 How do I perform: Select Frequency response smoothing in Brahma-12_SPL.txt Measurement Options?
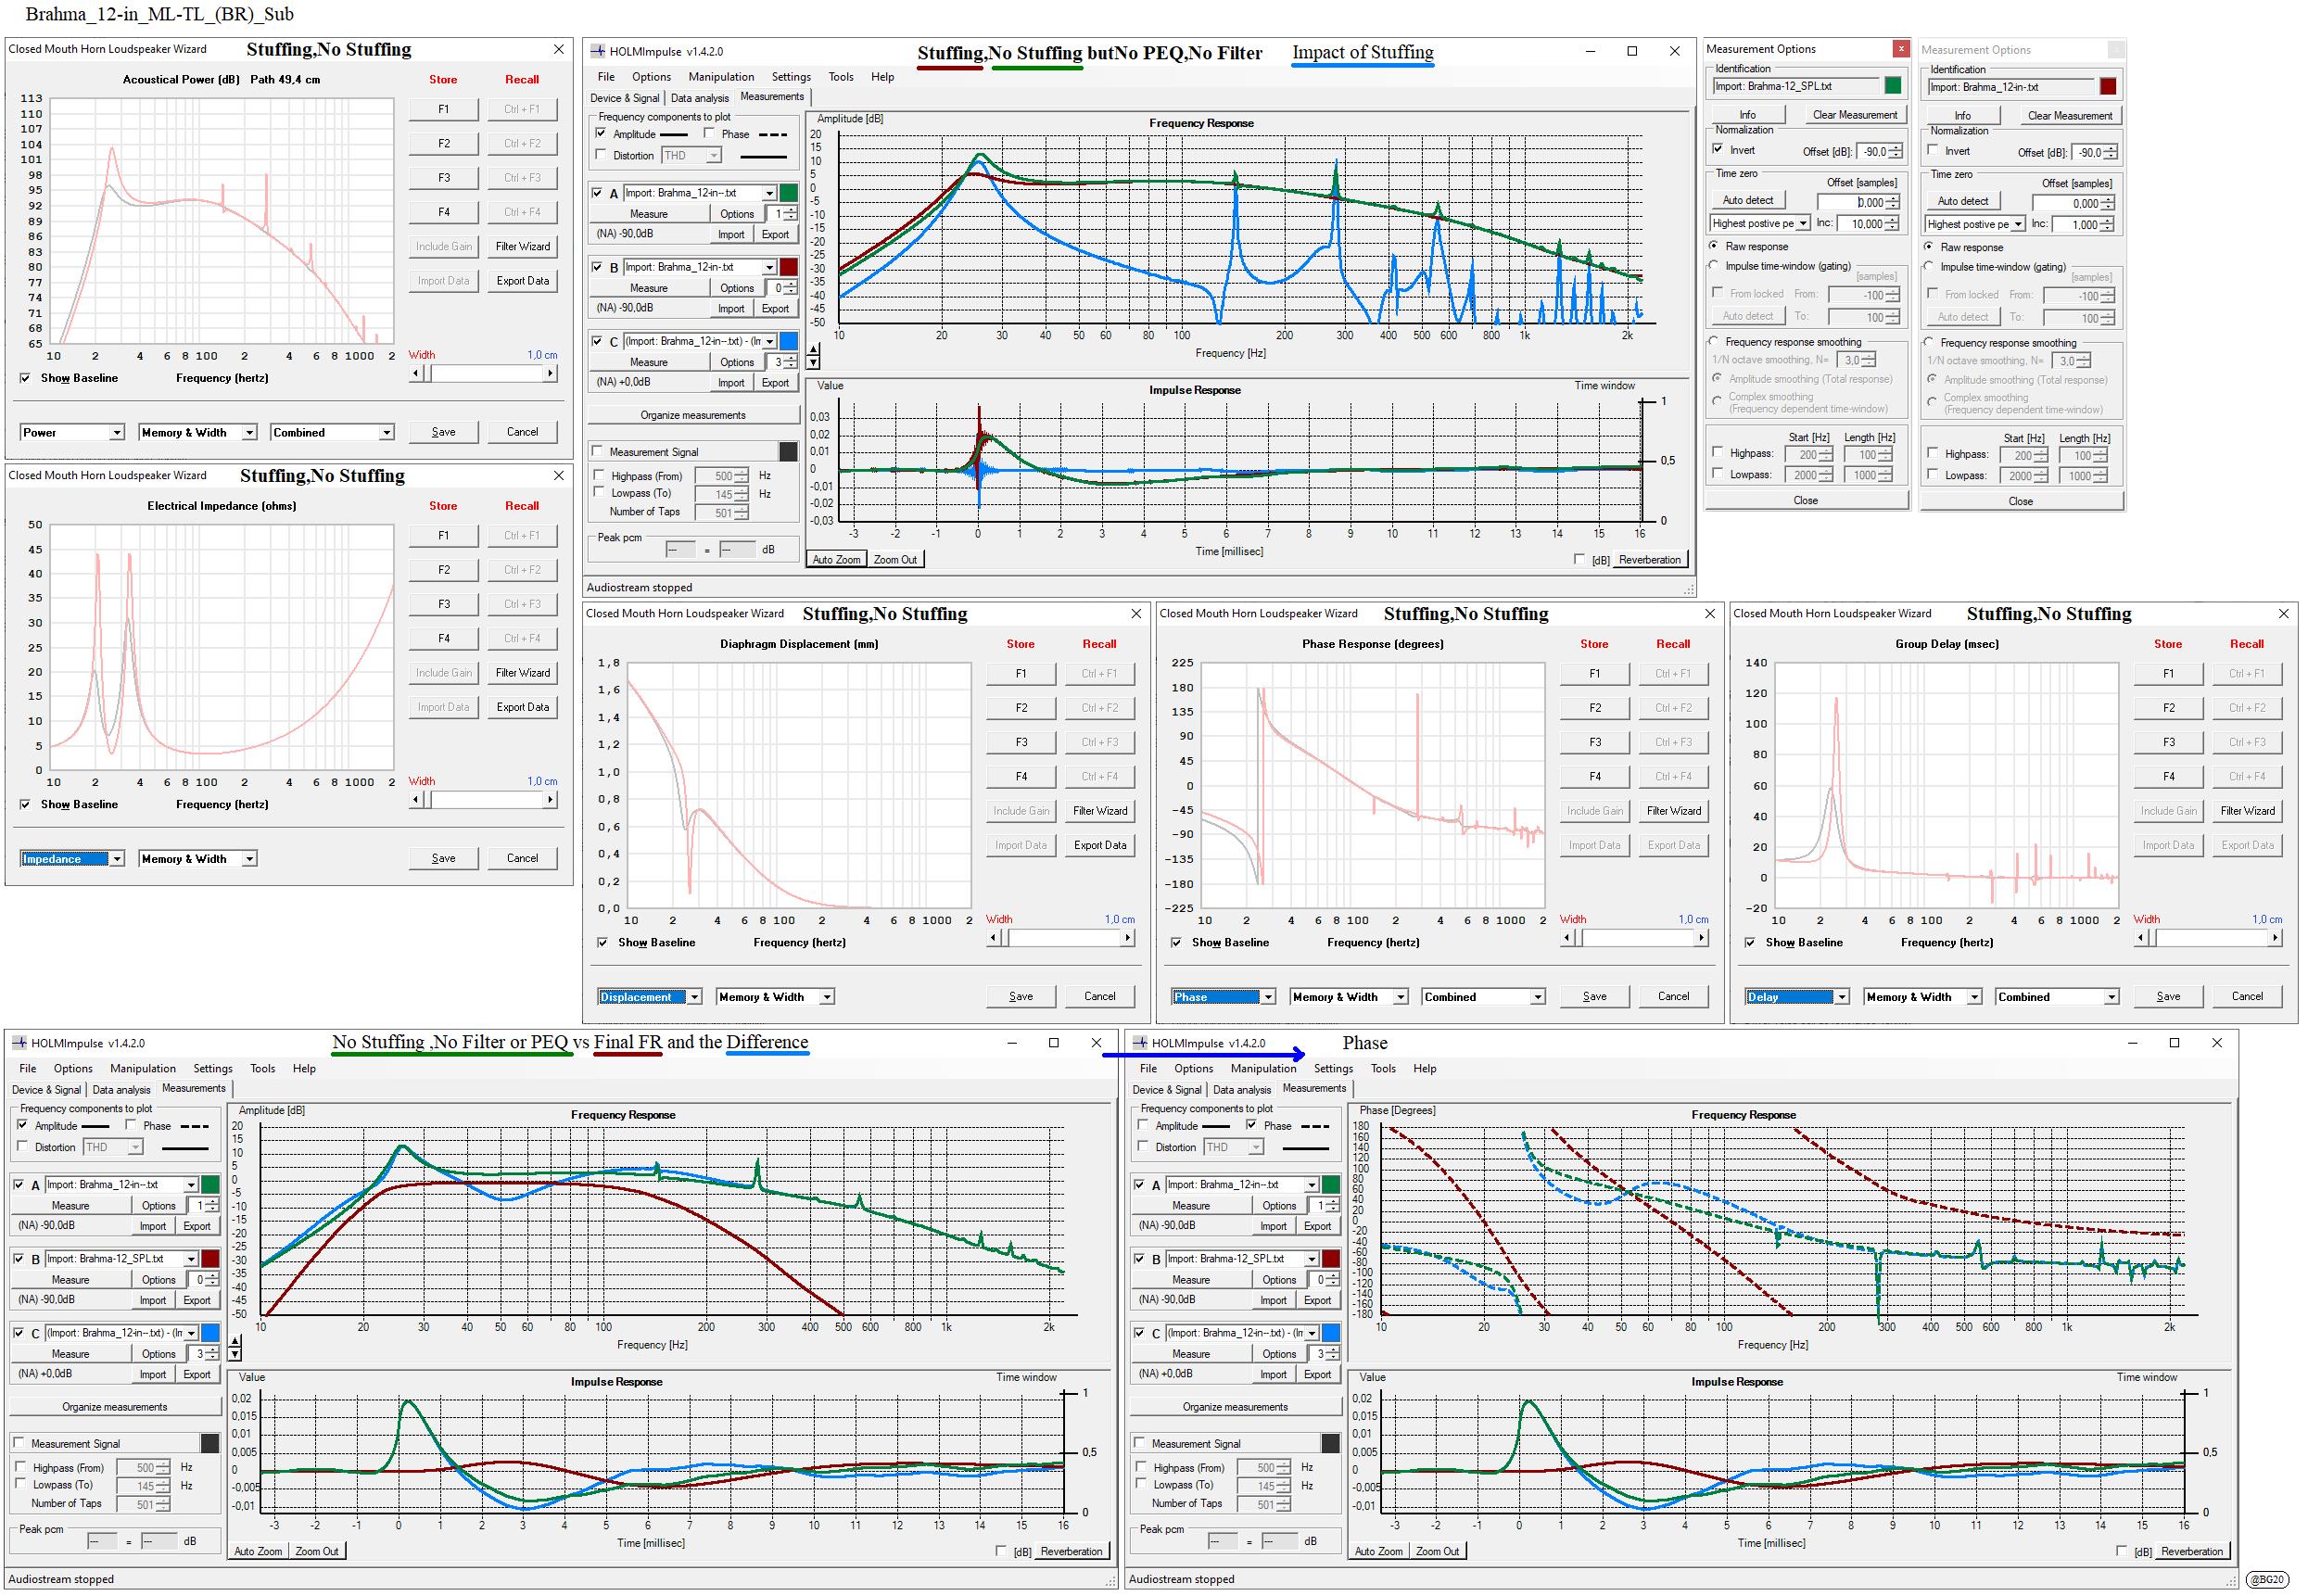tap(1714, 342)
